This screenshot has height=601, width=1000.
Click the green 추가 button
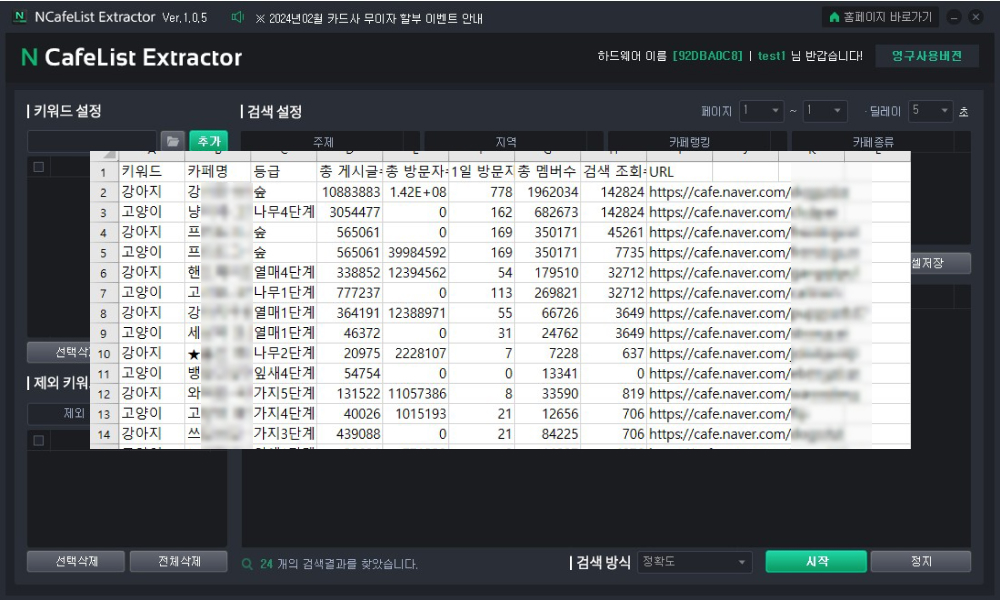point(209,141)
